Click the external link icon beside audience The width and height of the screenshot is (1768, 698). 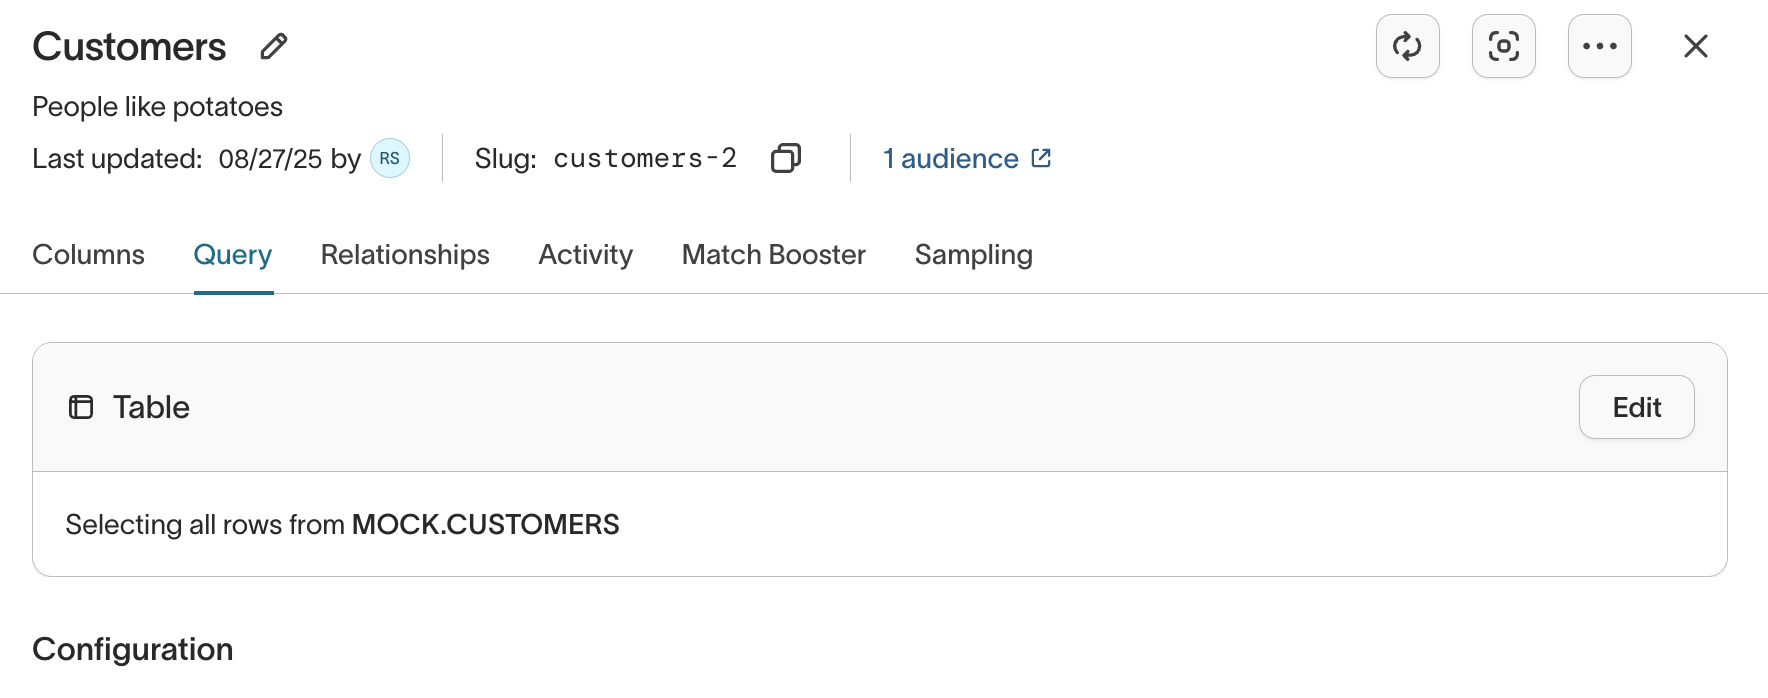pos(1041,158)
